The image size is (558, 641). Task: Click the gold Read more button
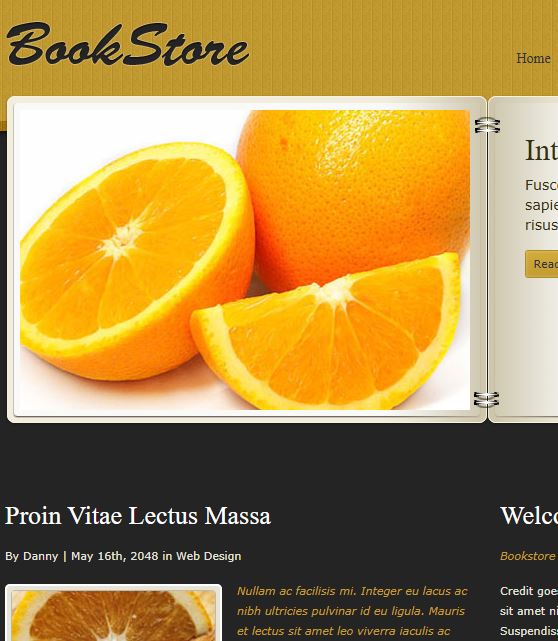(542, 264)
